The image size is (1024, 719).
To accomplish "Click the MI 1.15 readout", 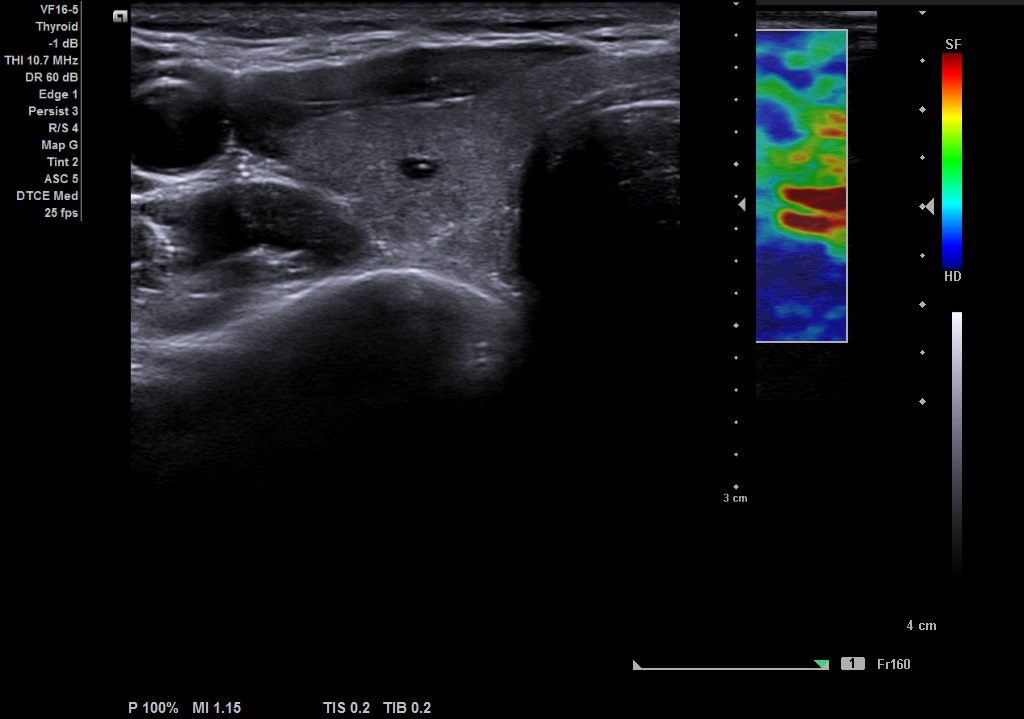I will coord(217,708).
